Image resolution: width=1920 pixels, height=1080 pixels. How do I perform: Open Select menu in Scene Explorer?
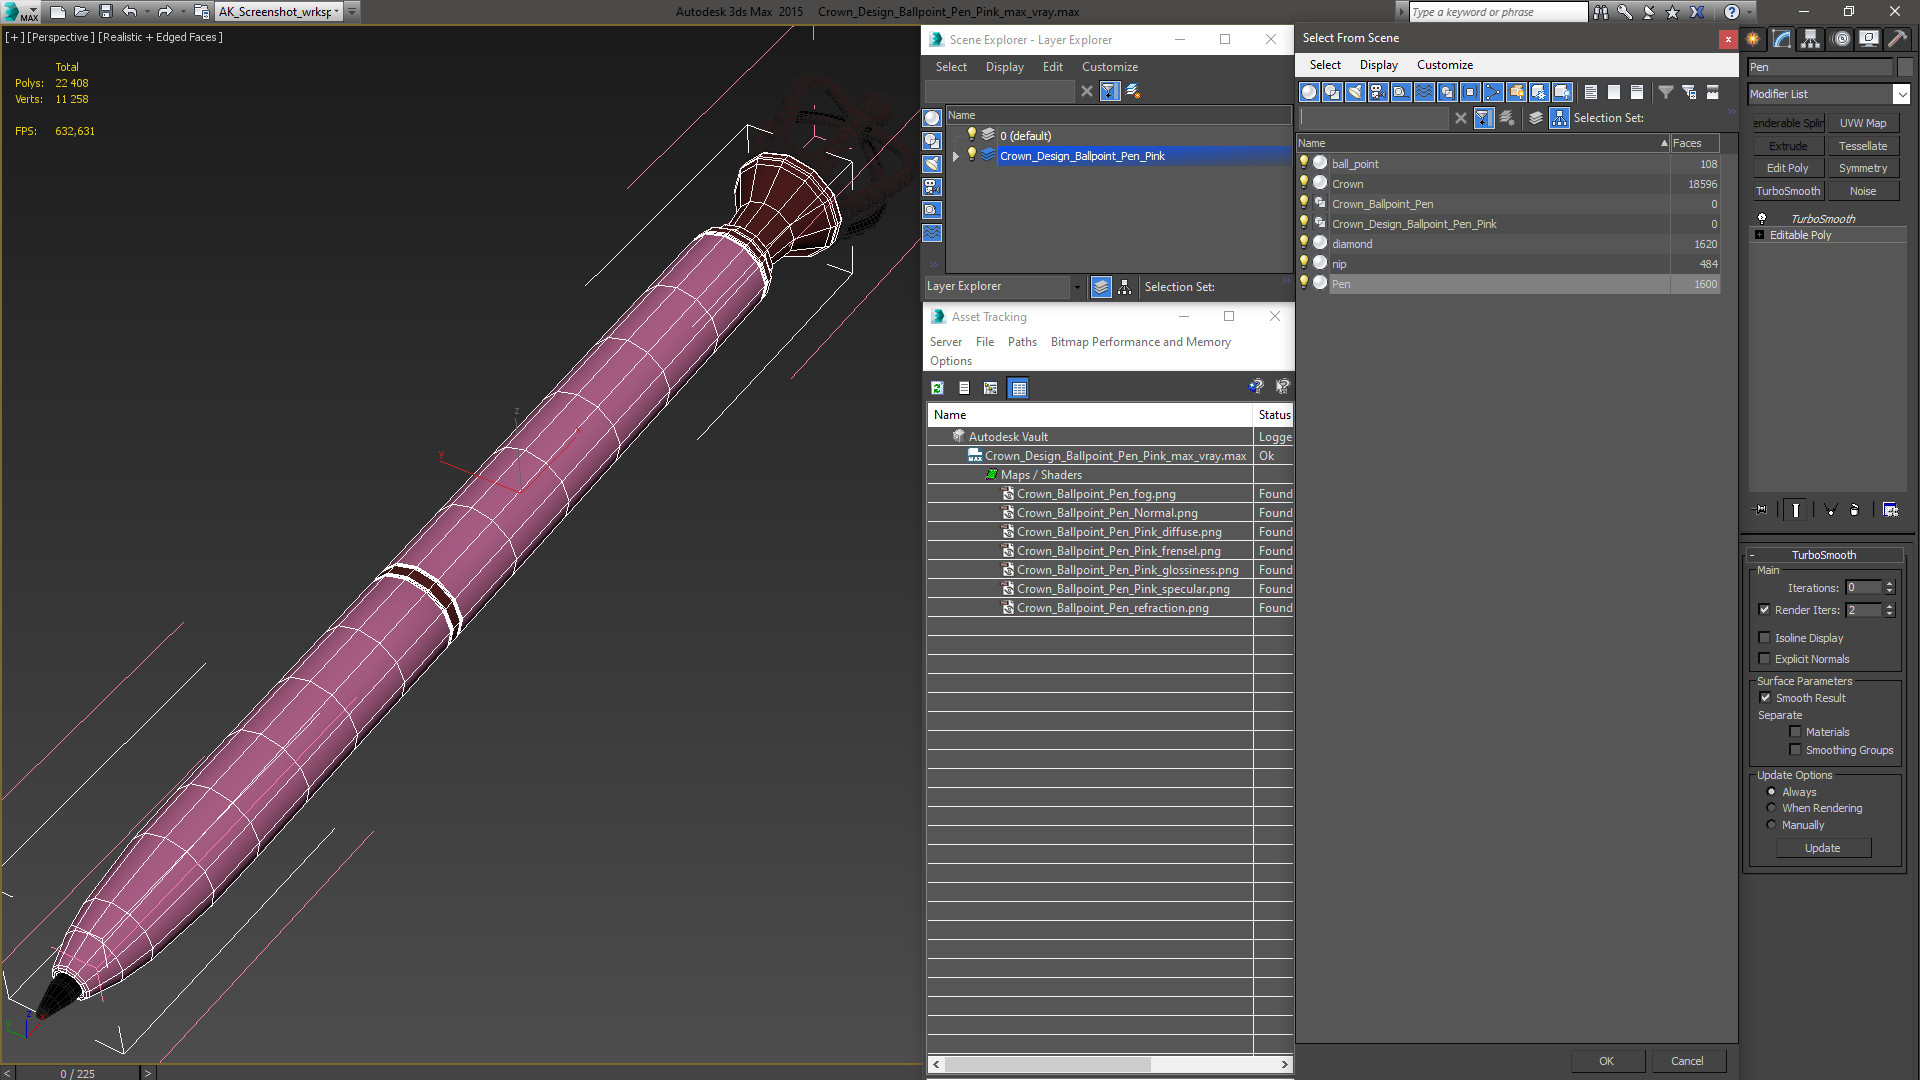951,67
